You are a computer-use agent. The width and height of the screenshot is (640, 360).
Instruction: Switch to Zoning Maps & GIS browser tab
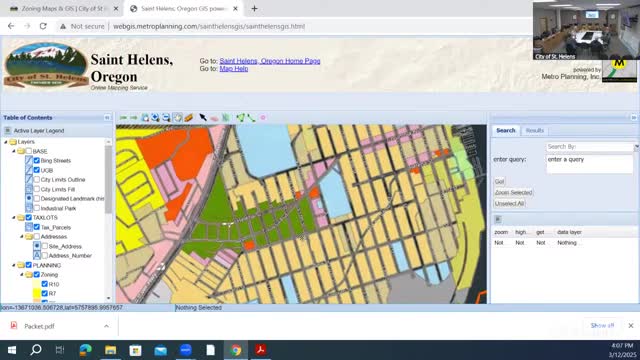[x=62, y=9]
